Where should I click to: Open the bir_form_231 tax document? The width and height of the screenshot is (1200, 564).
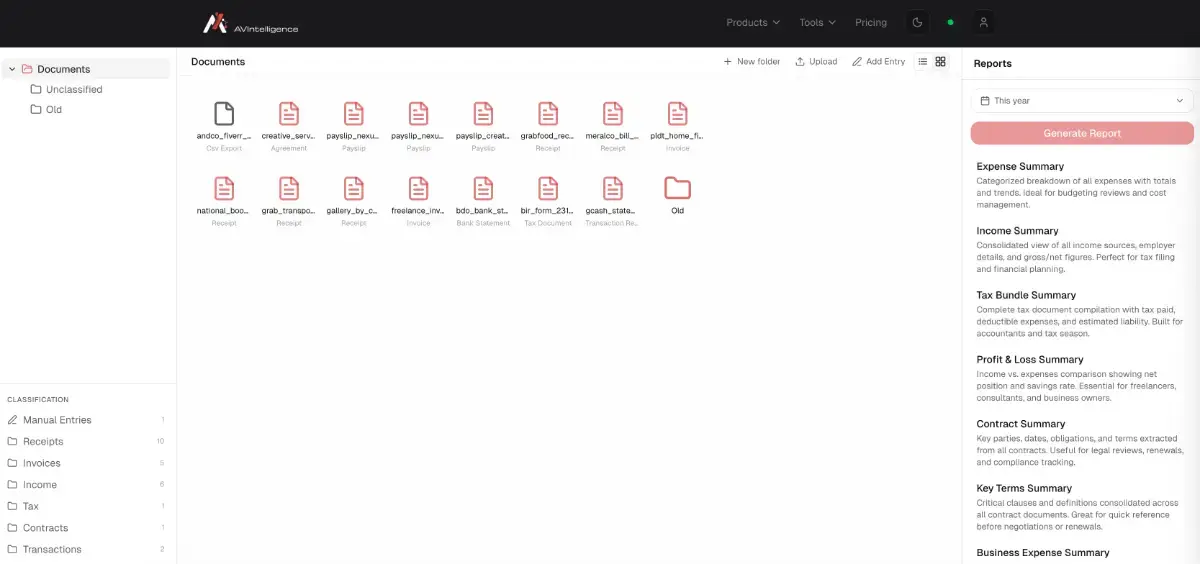click(548, 200)
